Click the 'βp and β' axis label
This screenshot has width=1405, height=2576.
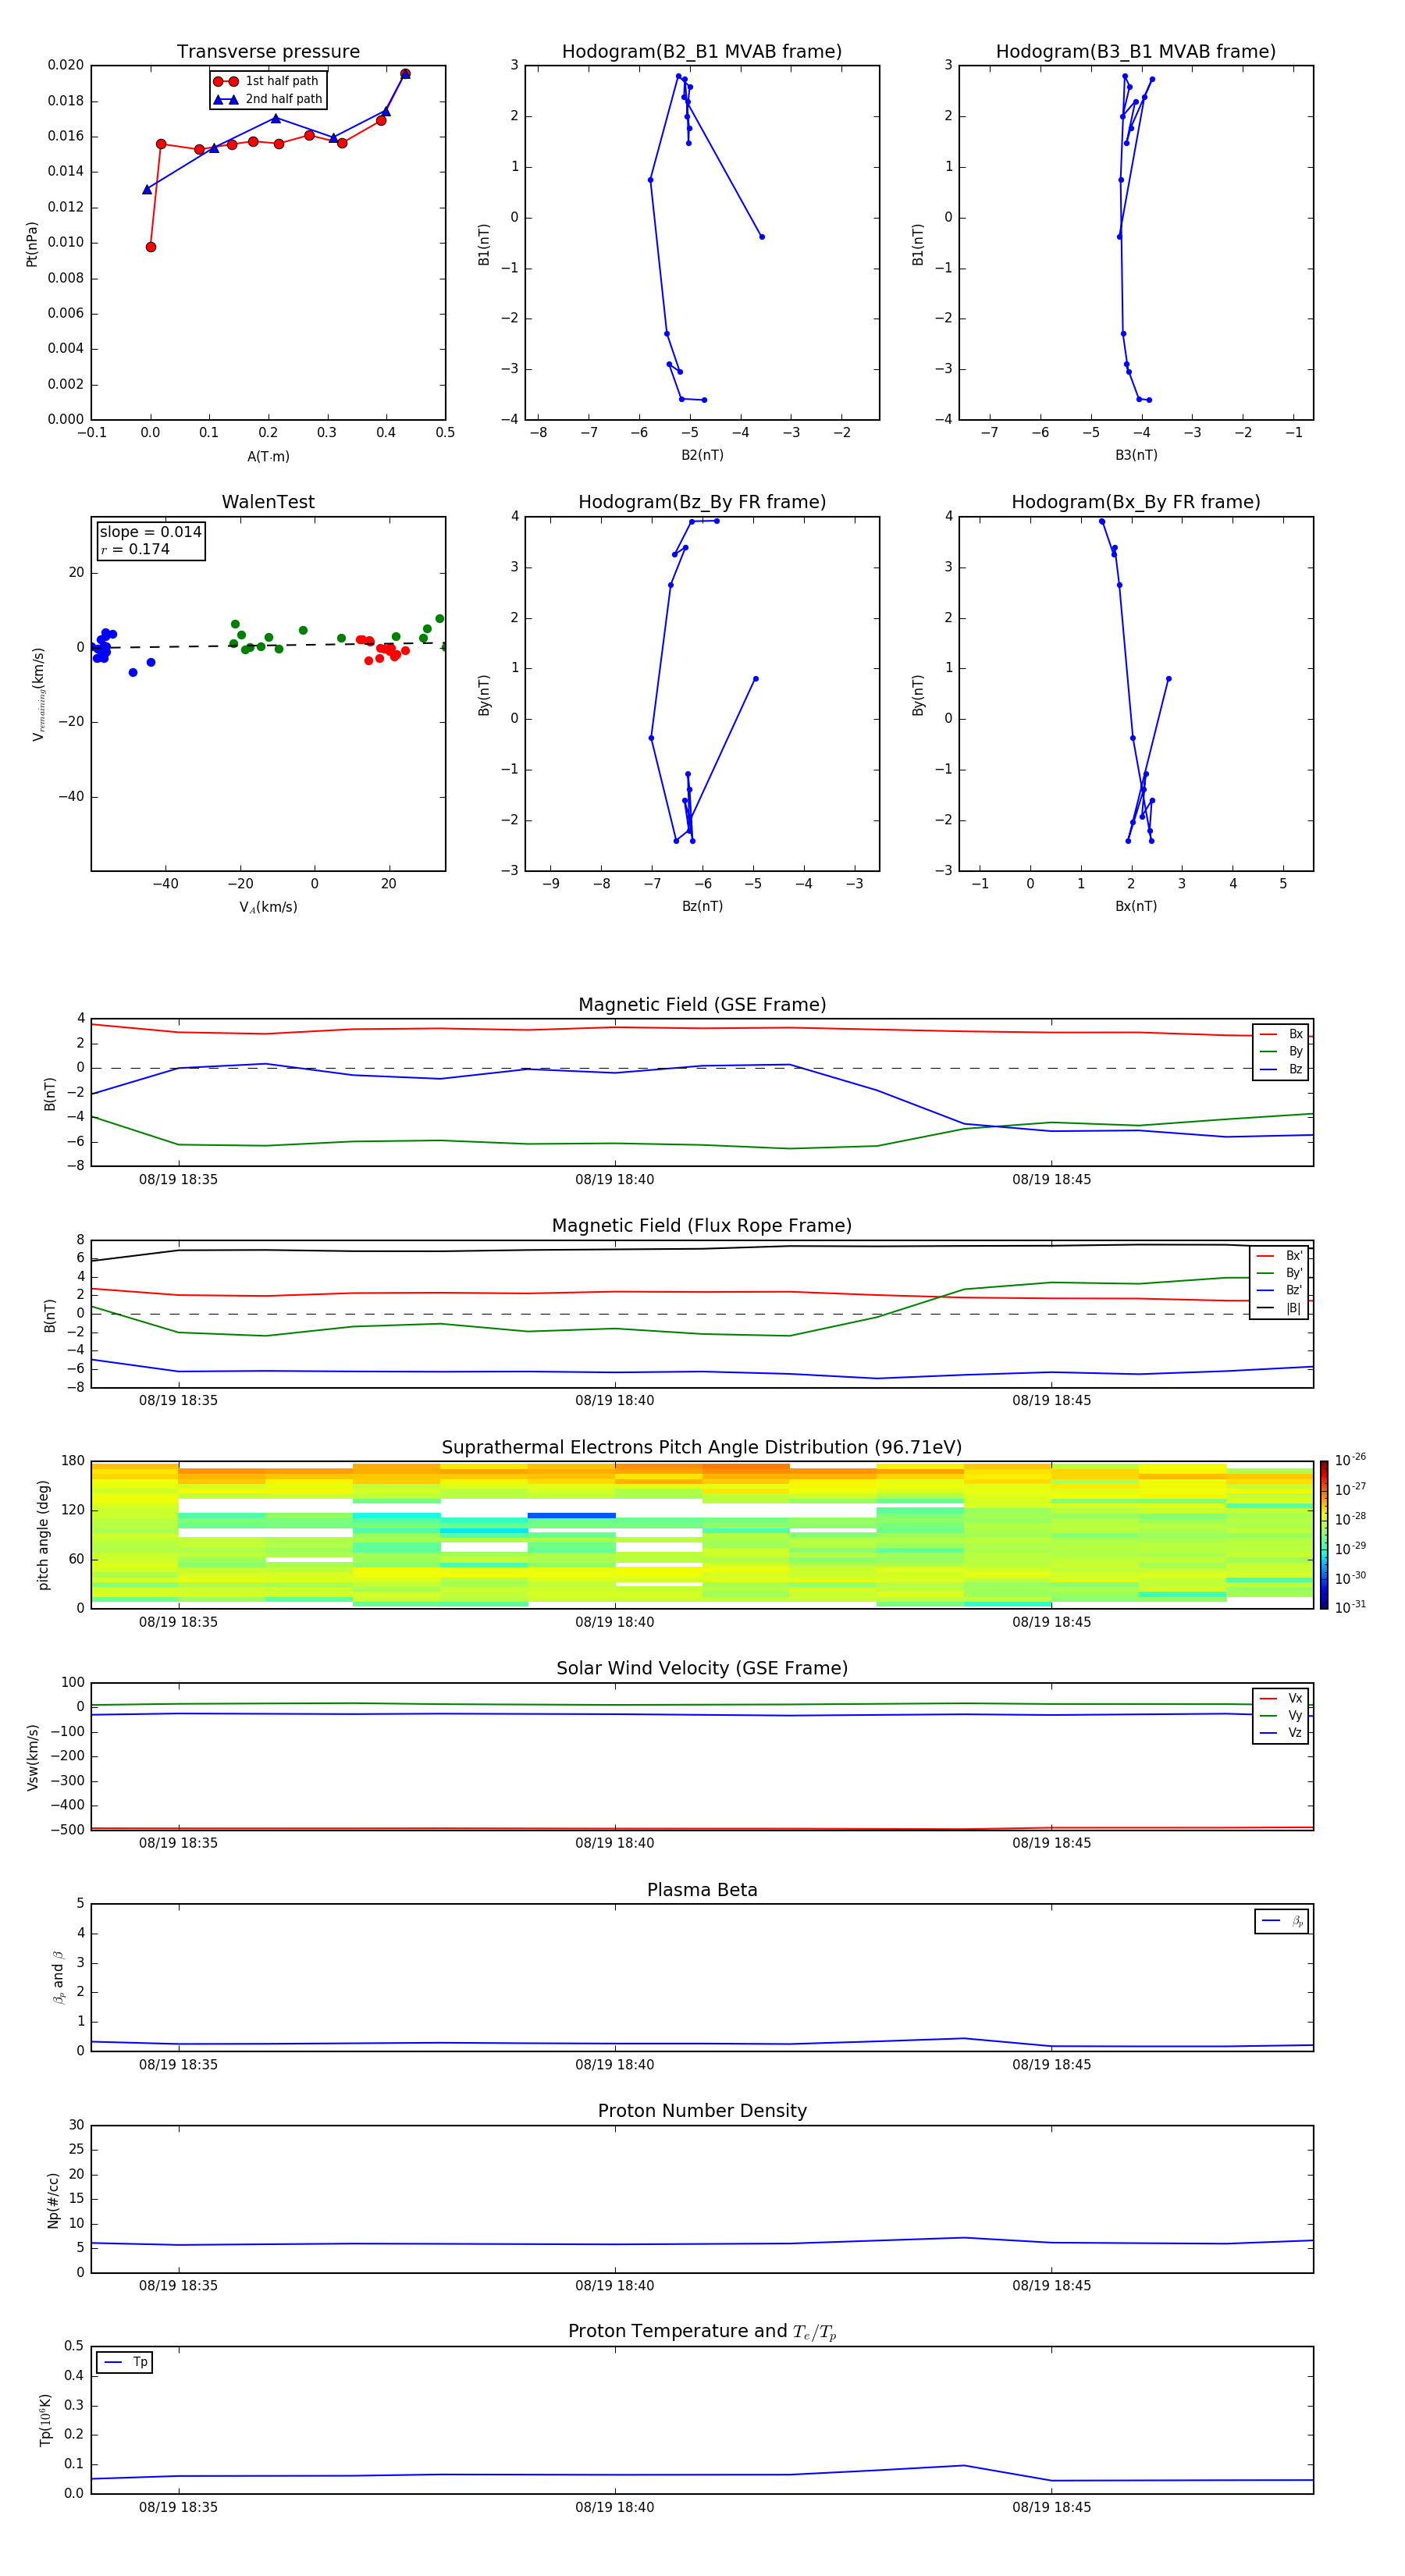tap(59, 1977)
